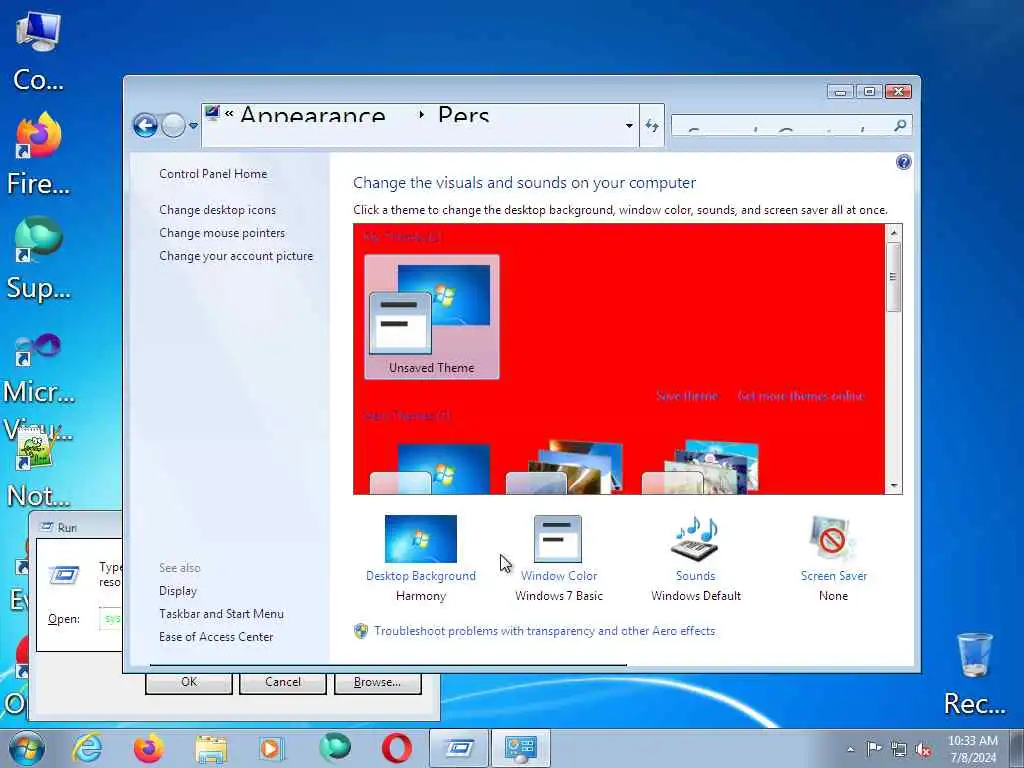
Task: Open the Windows Start orb
Action: click(x=27, y=748)
